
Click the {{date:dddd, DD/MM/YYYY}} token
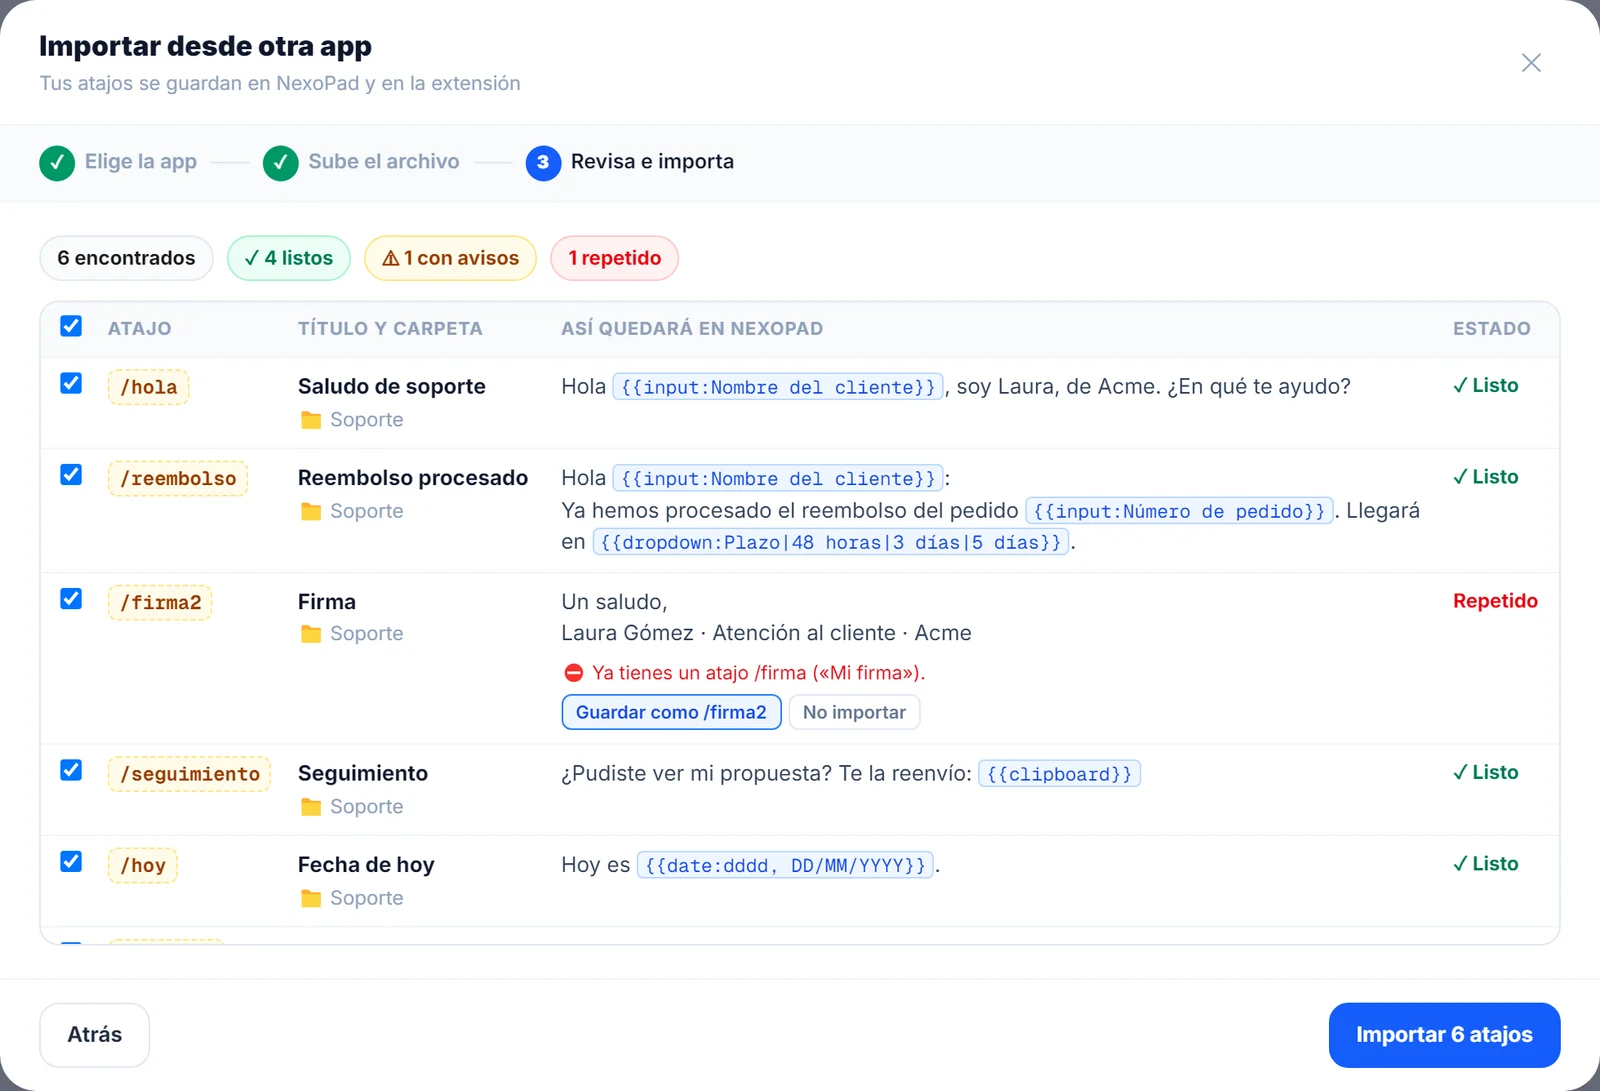785,865
